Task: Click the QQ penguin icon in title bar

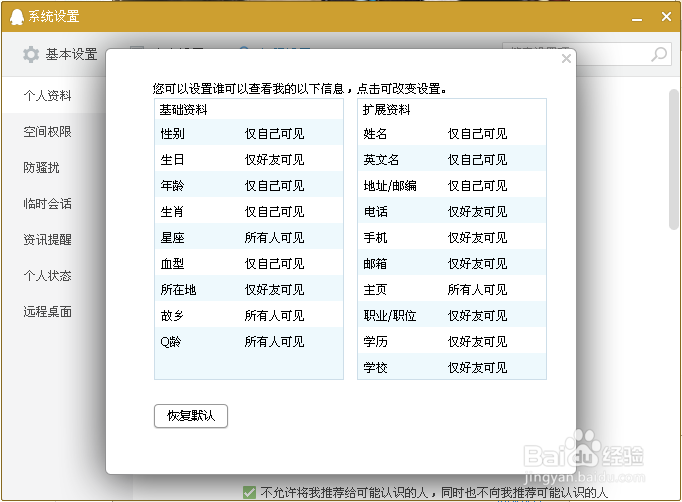Action: click(17, 17)
